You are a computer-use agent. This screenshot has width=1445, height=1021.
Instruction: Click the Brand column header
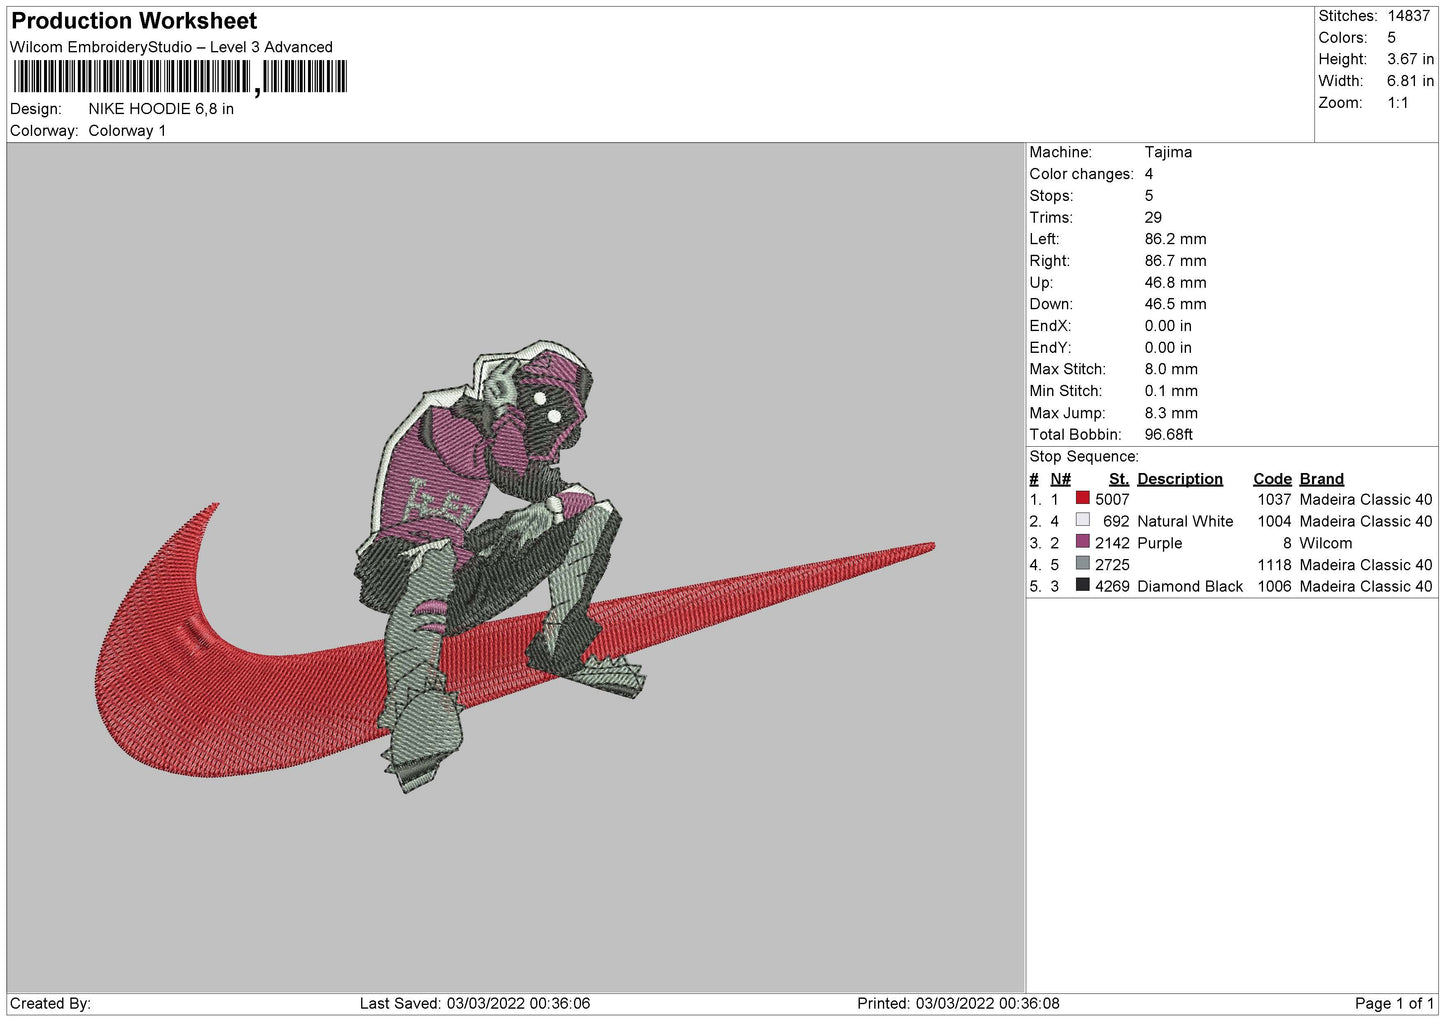click(1321, 479)
